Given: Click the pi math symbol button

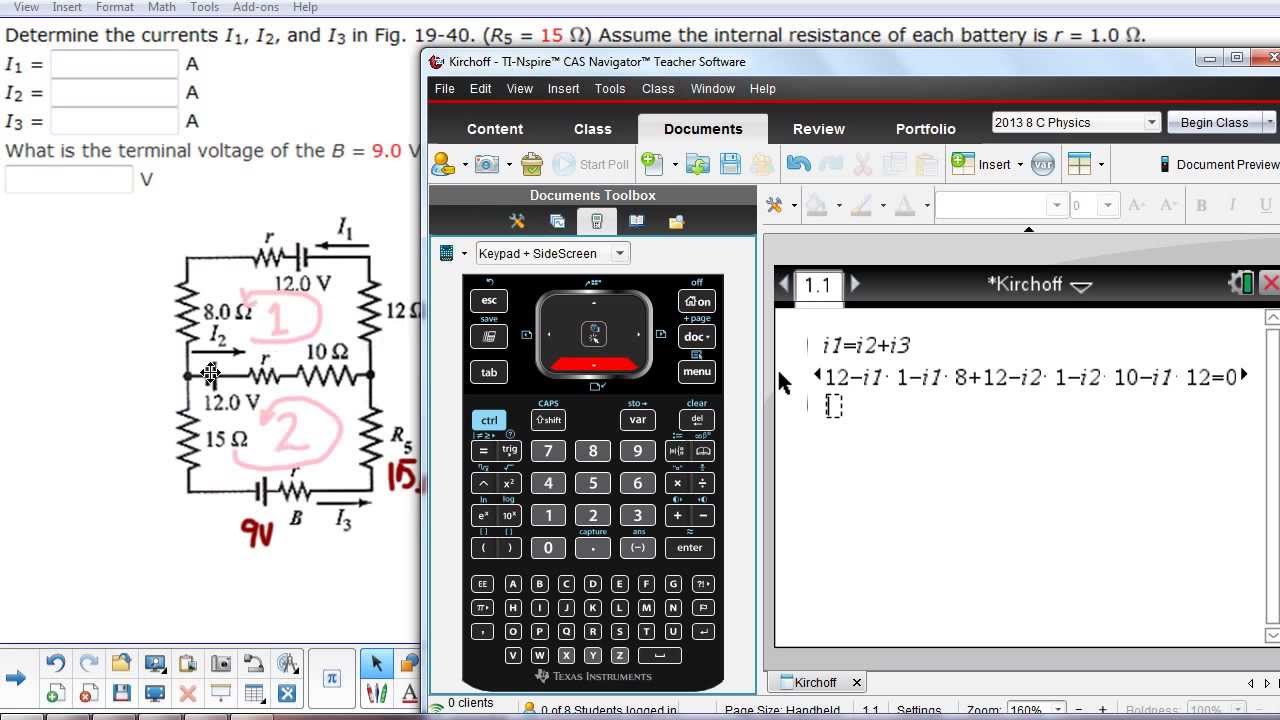Looking at the screenshot, I should pyautogui.click(x=332, y=678).
